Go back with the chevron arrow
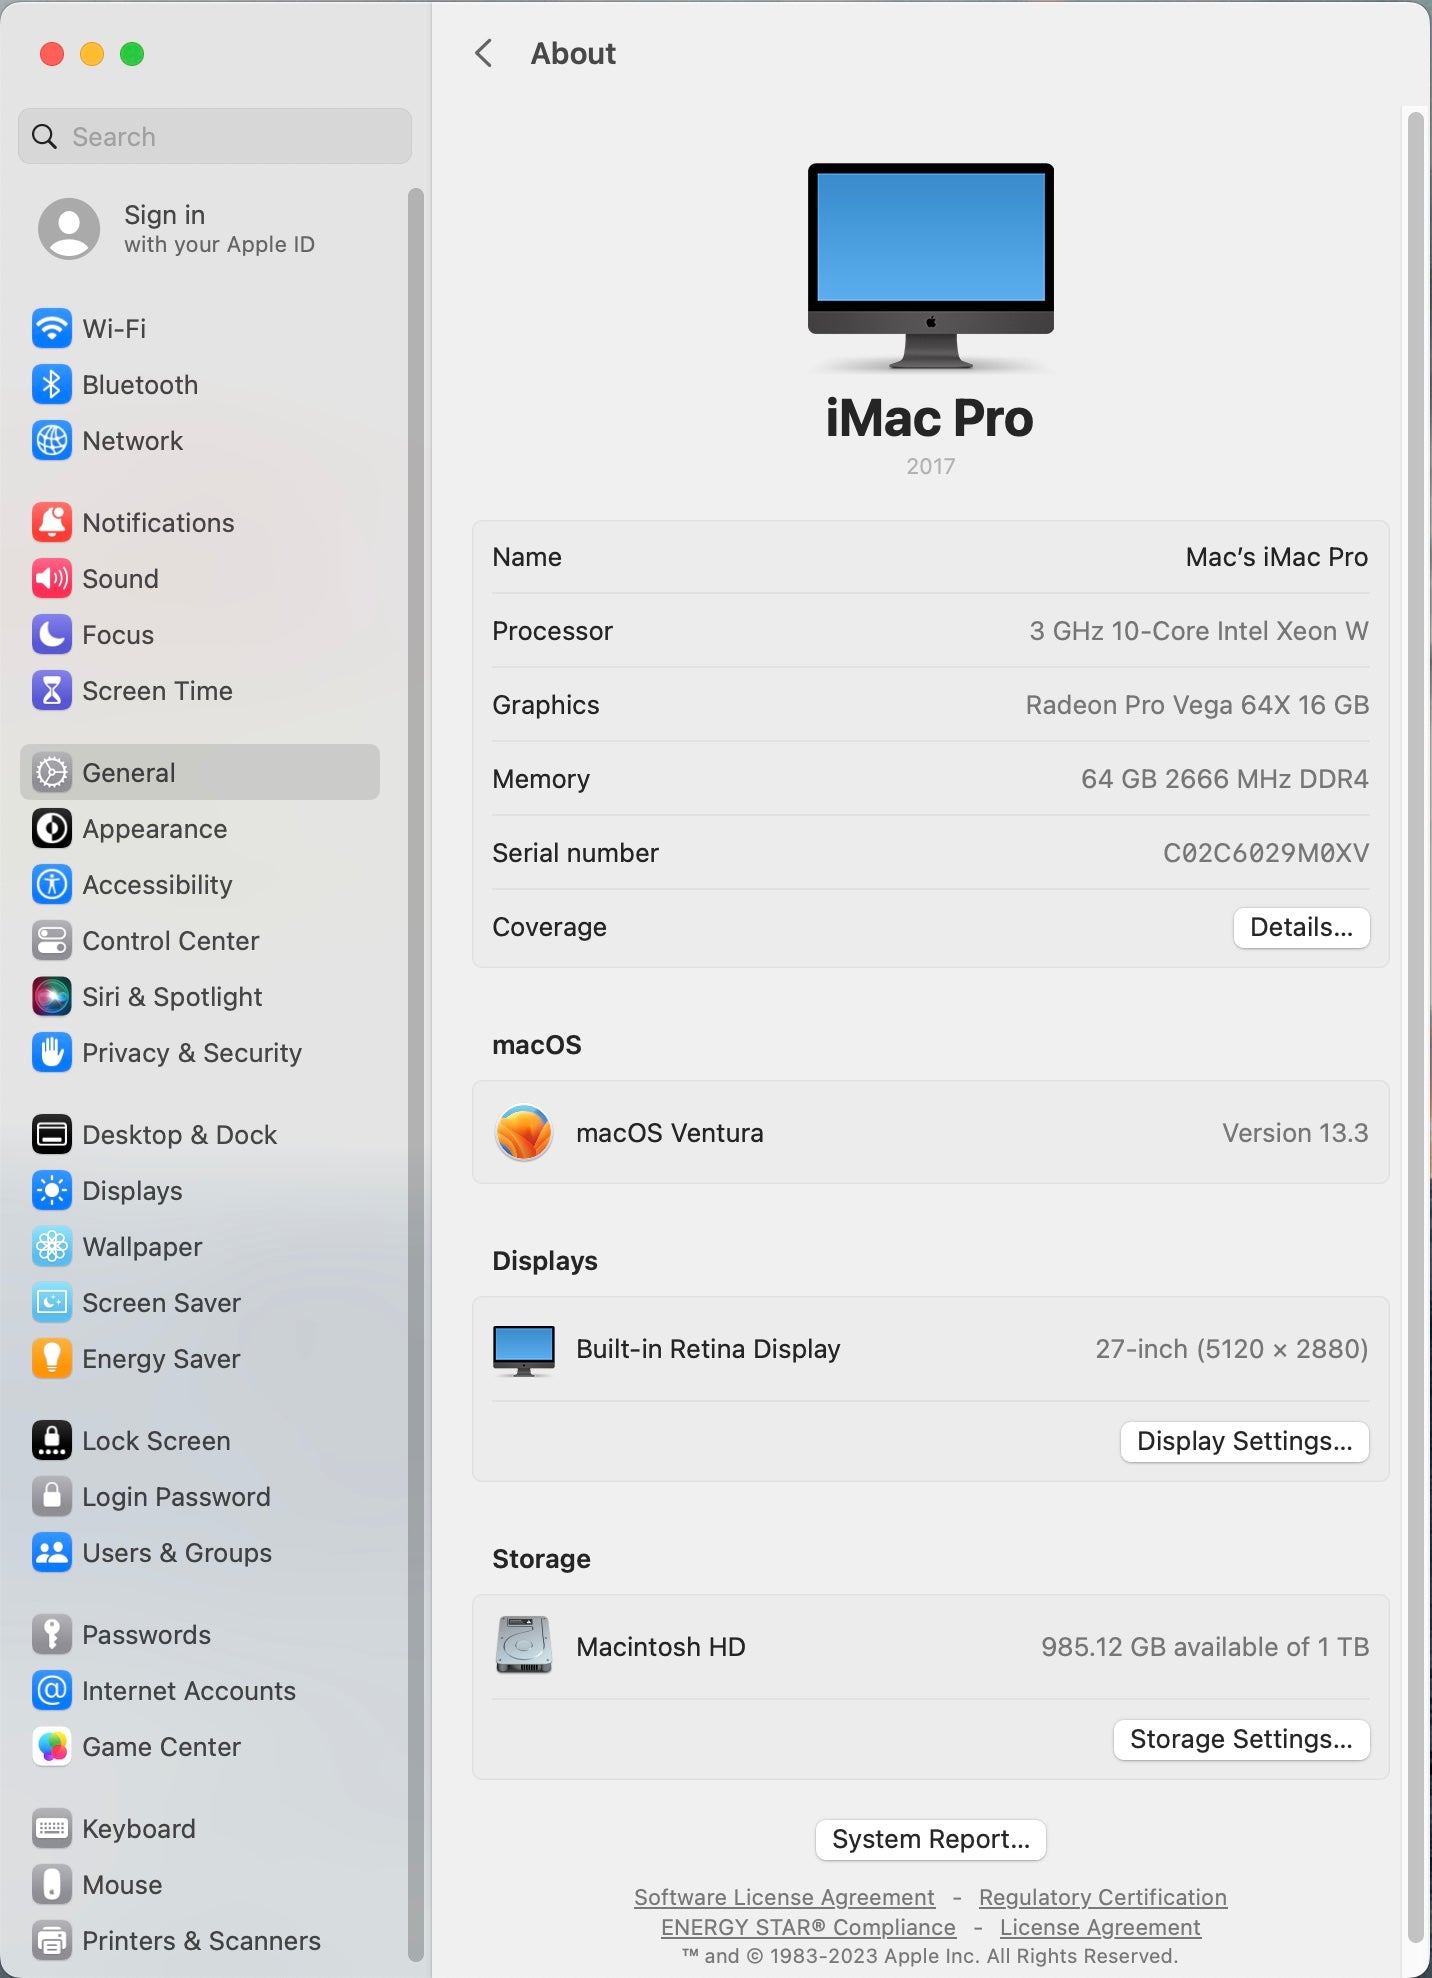This screenshot has width=1432, height=1978. 484,53
